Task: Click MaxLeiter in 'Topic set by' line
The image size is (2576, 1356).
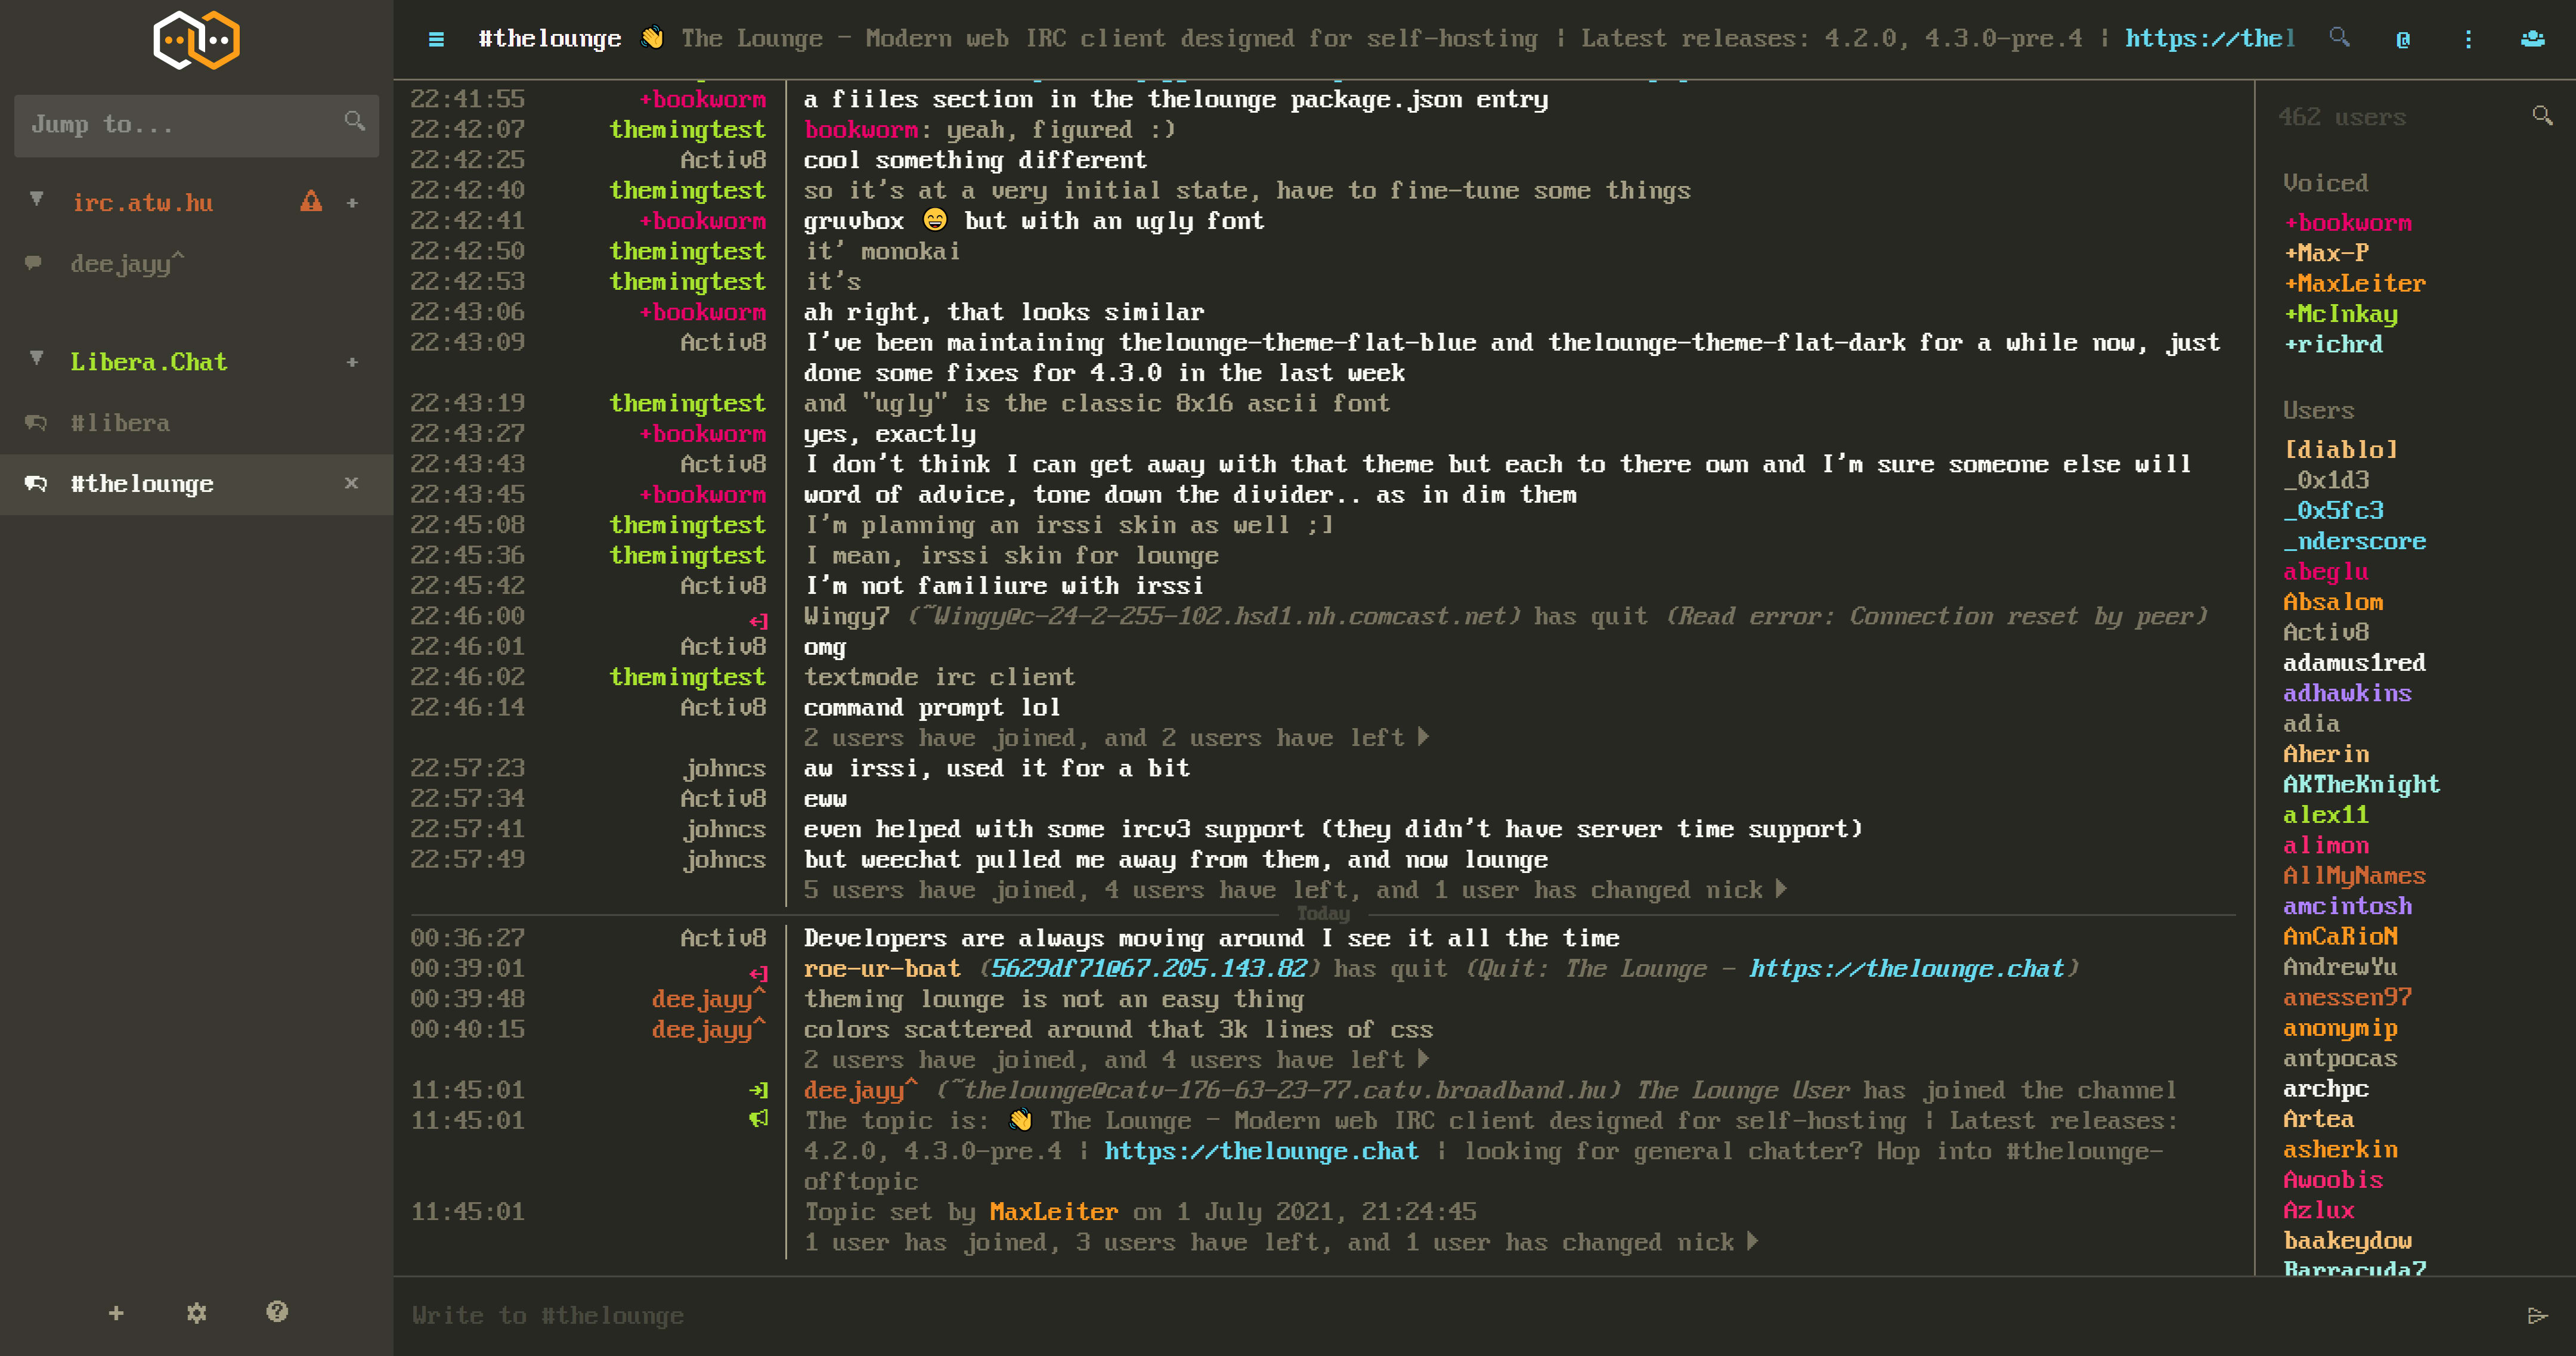Action: pyautogui.click(x=1053, y=1212)
